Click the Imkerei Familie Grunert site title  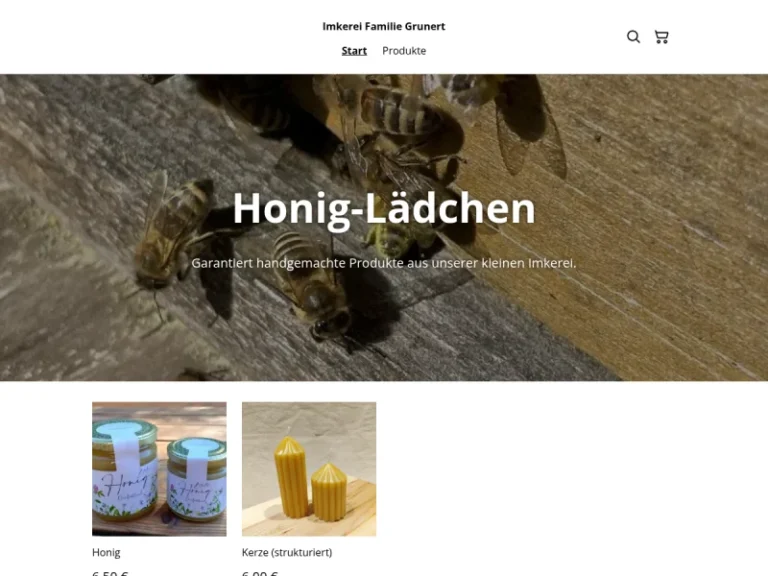[x=384, y=26]
